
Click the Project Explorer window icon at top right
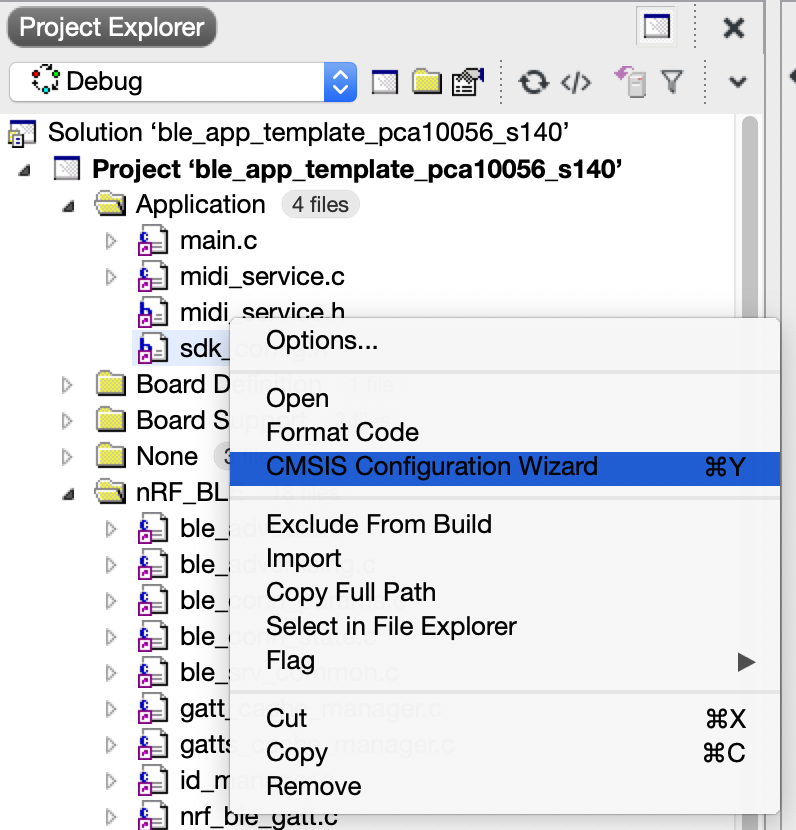click(x=657, y=27)
